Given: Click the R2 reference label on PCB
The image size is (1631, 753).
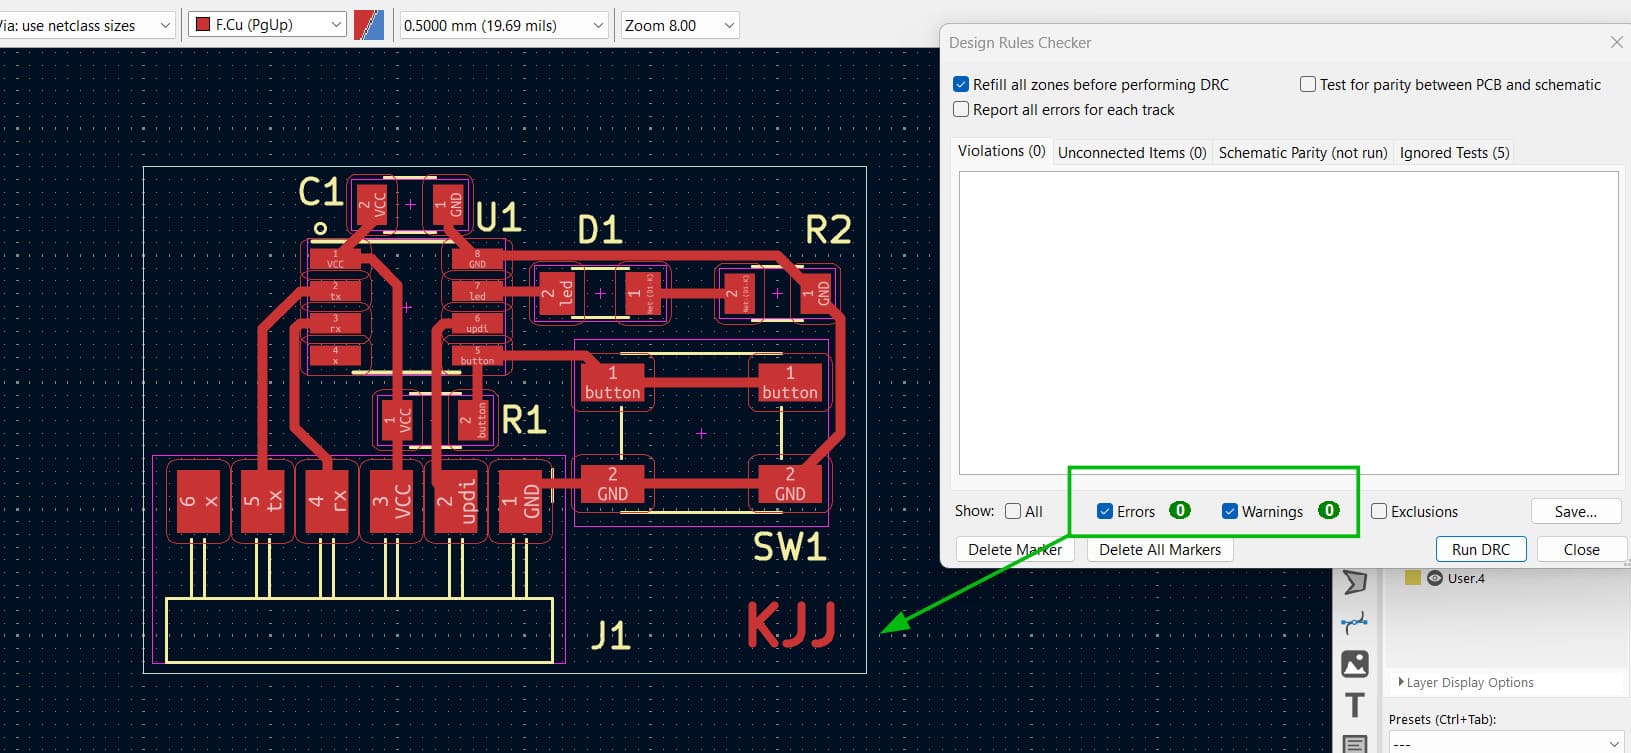Looking at the screenshot, I should [828, 231].
